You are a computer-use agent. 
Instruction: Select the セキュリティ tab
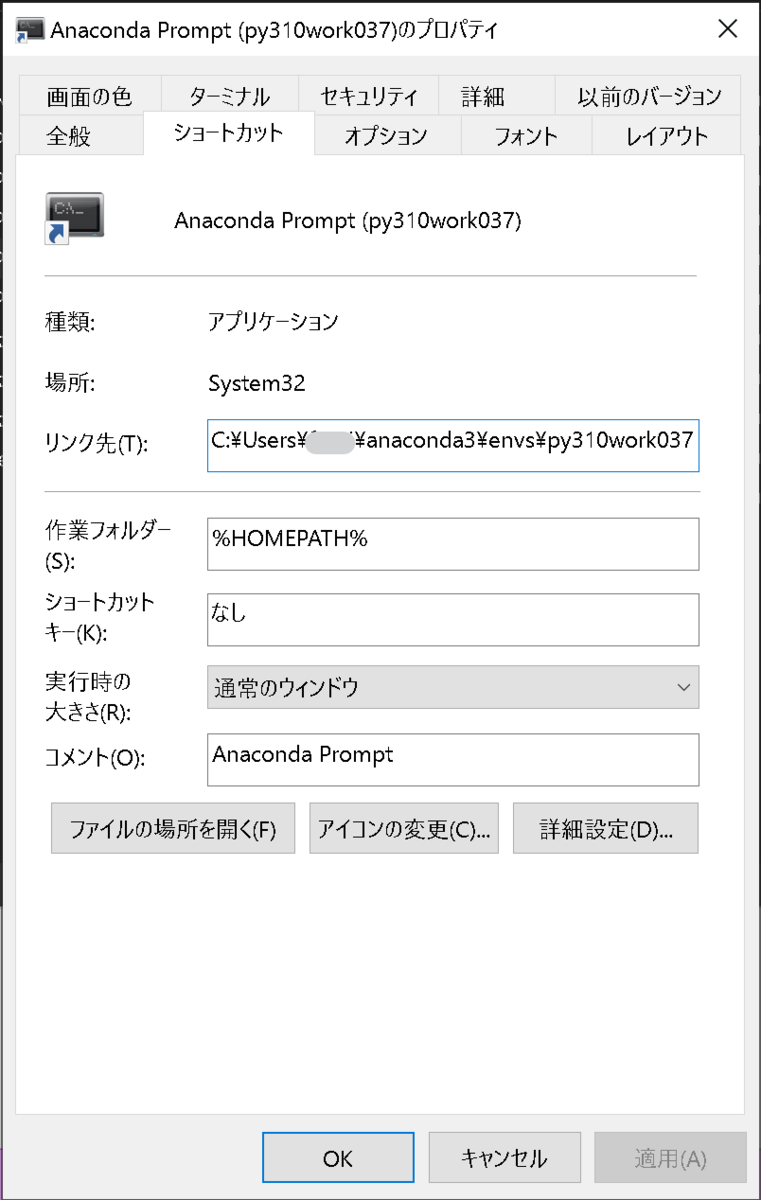point(368,97)
